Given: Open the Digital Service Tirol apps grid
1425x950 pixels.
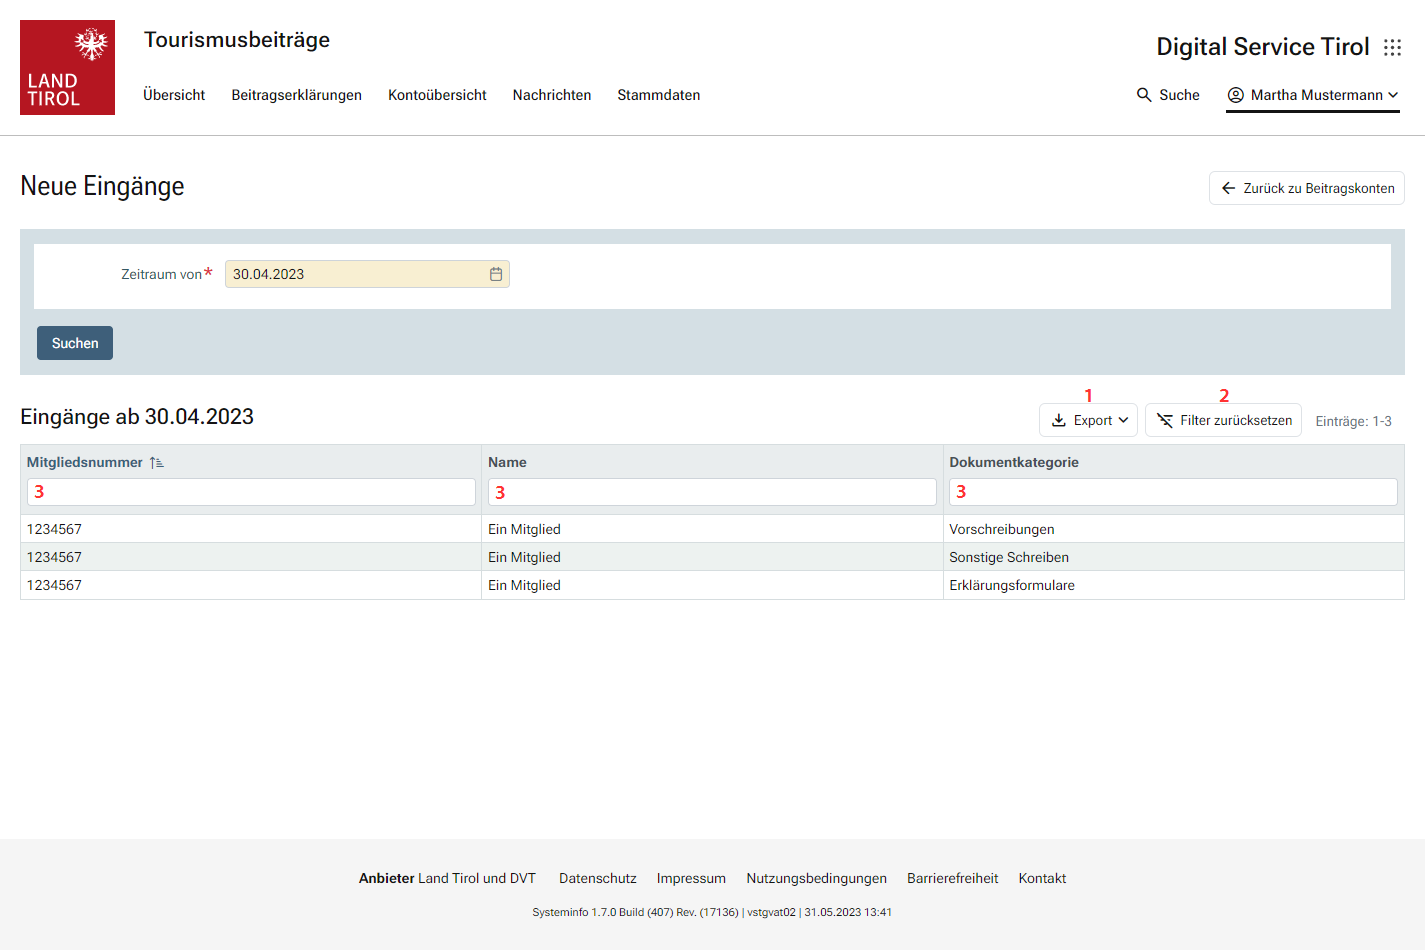Looking at the screenshot, I should (1392, 48).
